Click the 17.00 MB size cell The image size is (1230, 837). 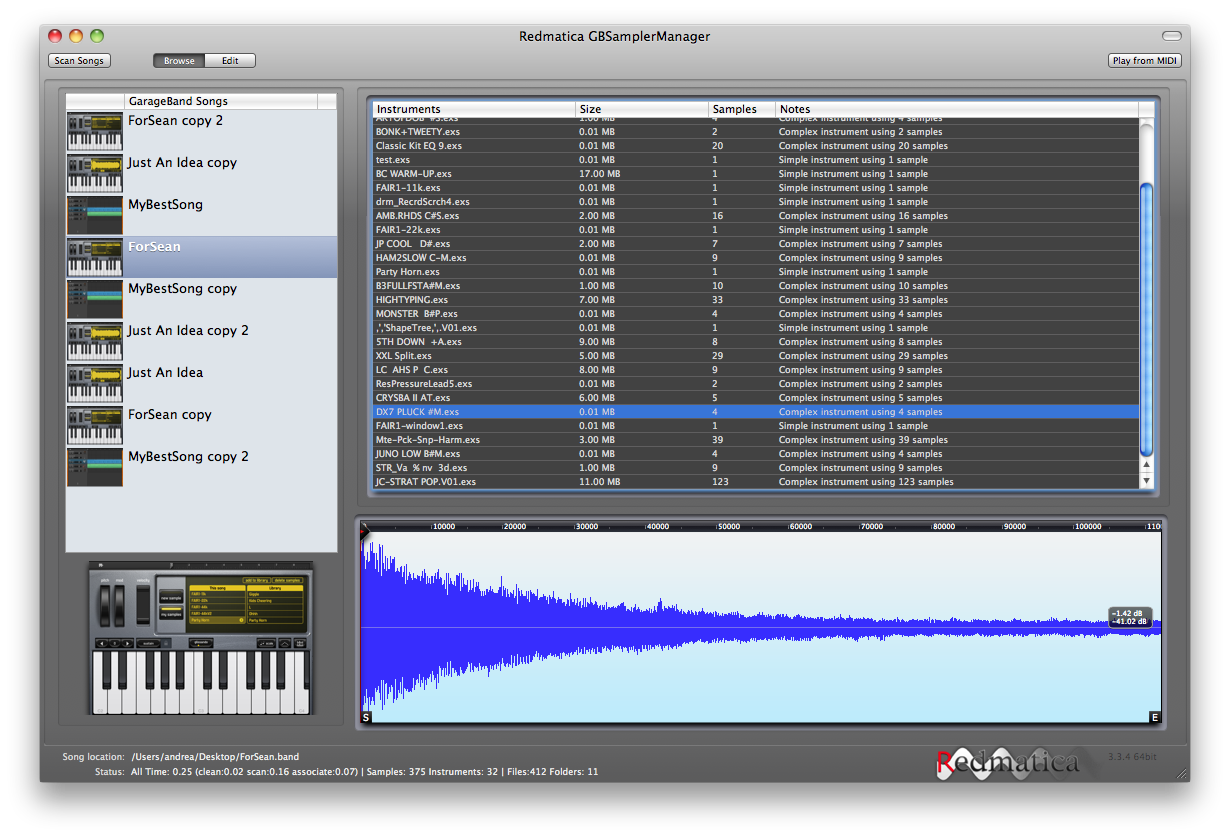[600, 174]
